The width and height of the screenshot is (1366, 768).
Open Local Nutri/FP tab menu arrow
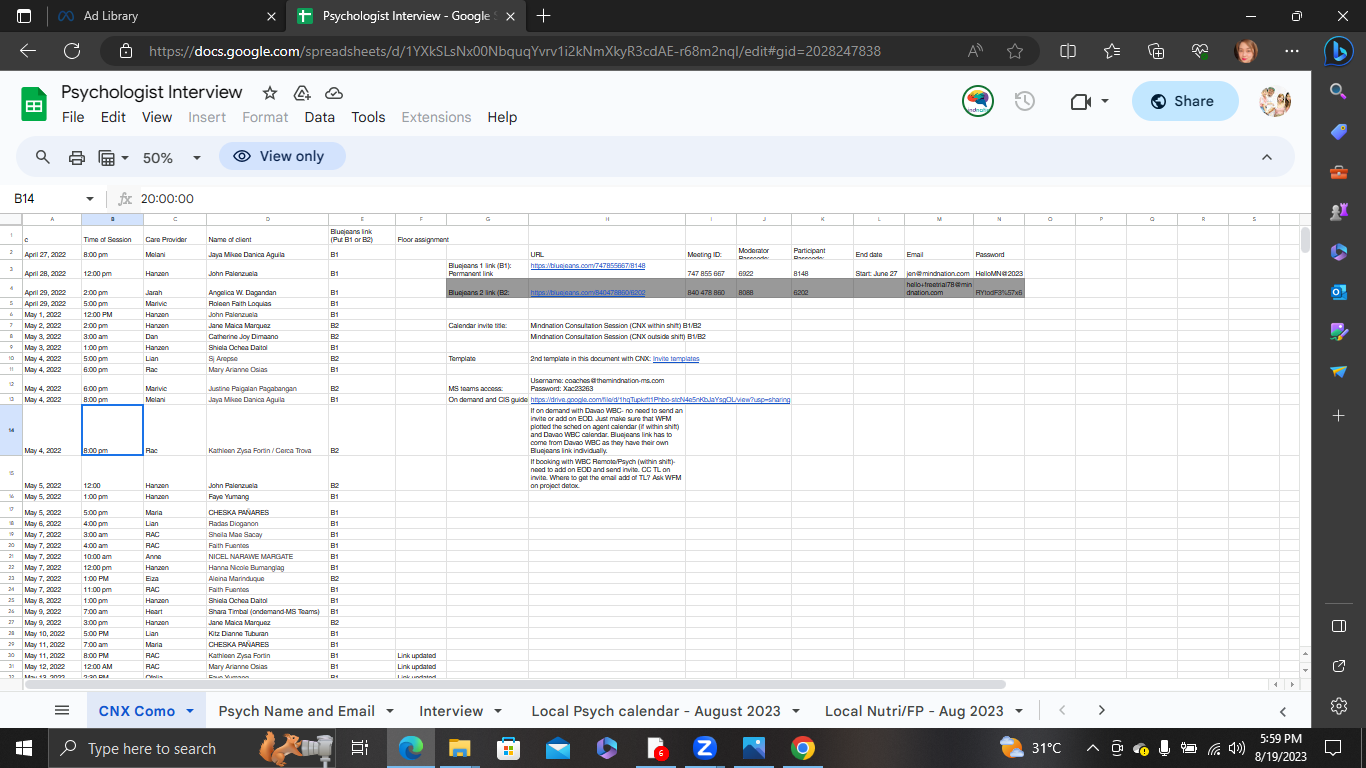point(1019,711)
